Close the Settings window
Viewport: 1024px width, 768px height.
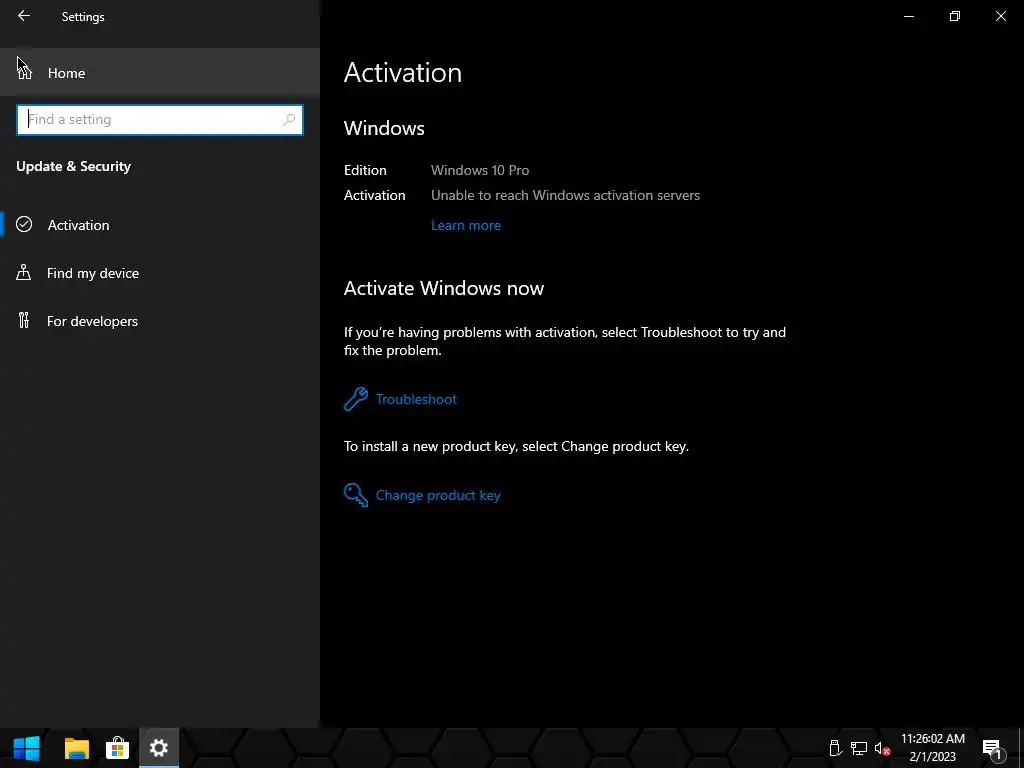pos(1000,16)
